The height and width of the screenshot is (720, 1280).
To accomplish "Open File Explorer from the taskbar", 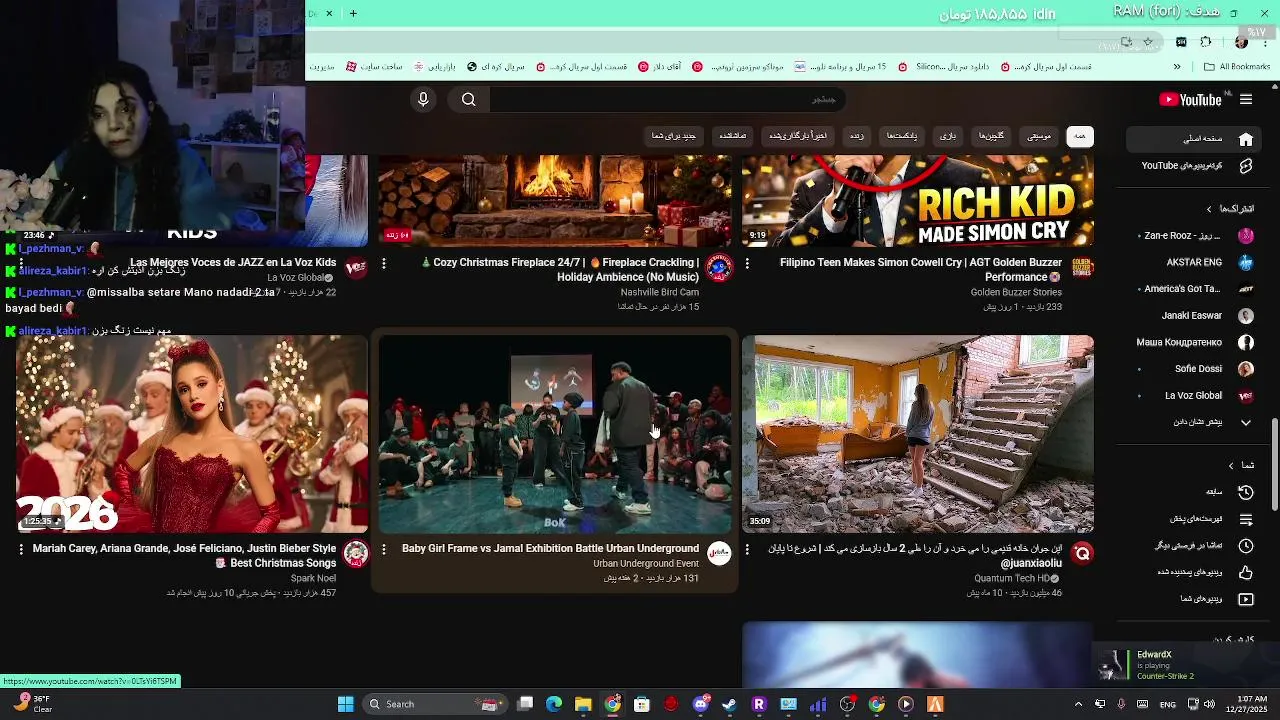I will (x=583, y=704).
